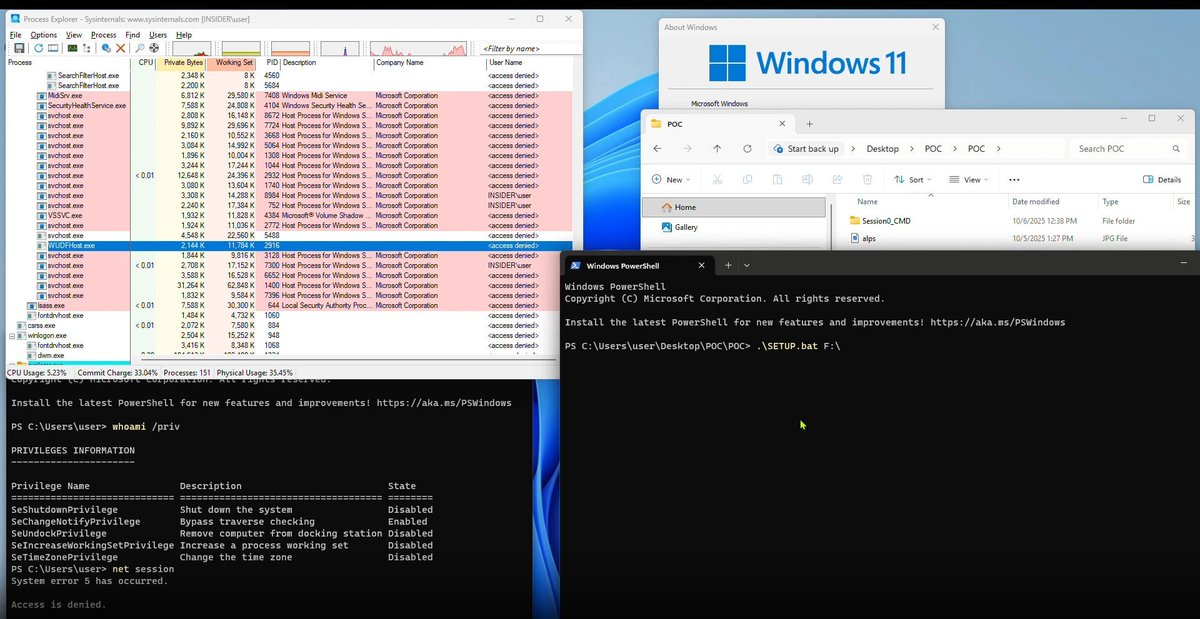
Task: Open Process menu in Process Explorer
Action: pos(104,35)
